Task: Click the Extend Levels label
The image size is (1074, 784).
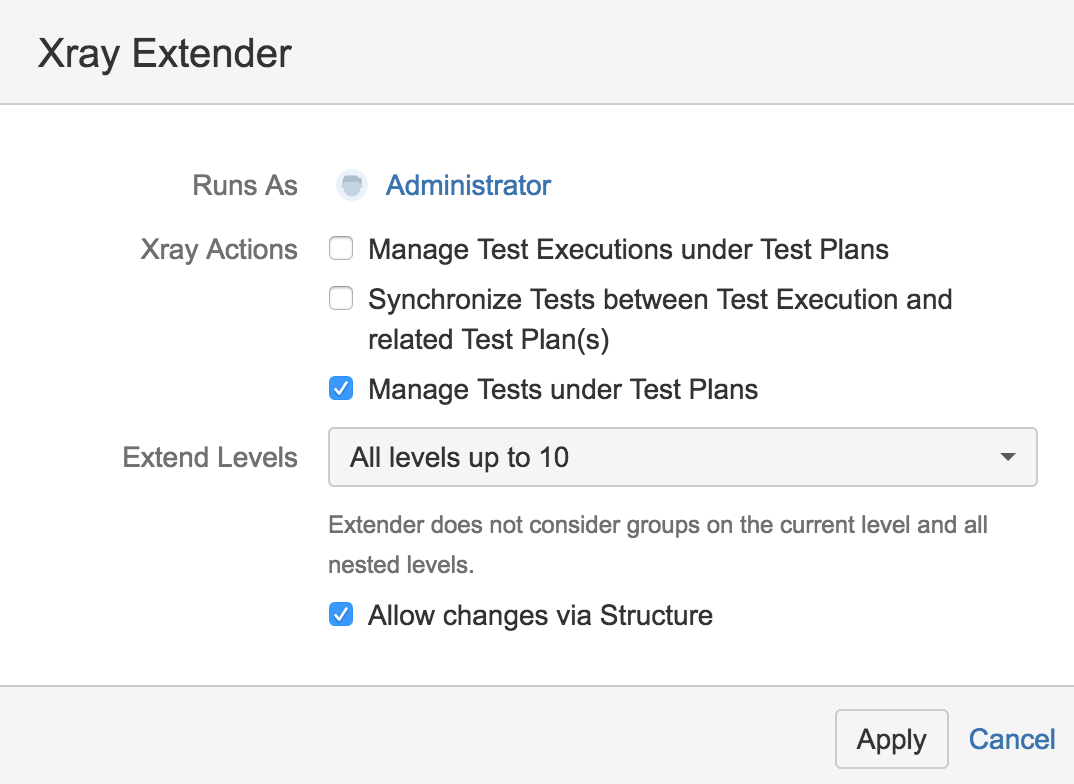Action: (210, 457)
